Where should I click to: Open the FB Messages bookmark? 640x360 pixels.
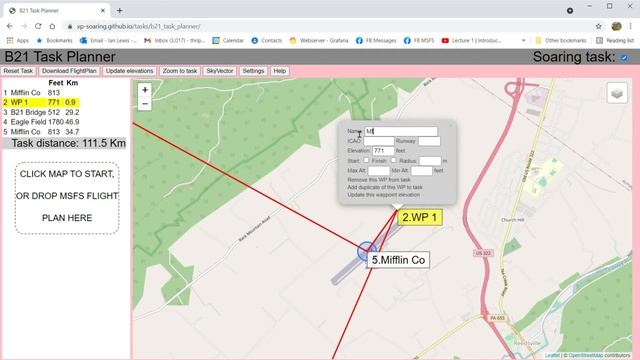[376, 40]
